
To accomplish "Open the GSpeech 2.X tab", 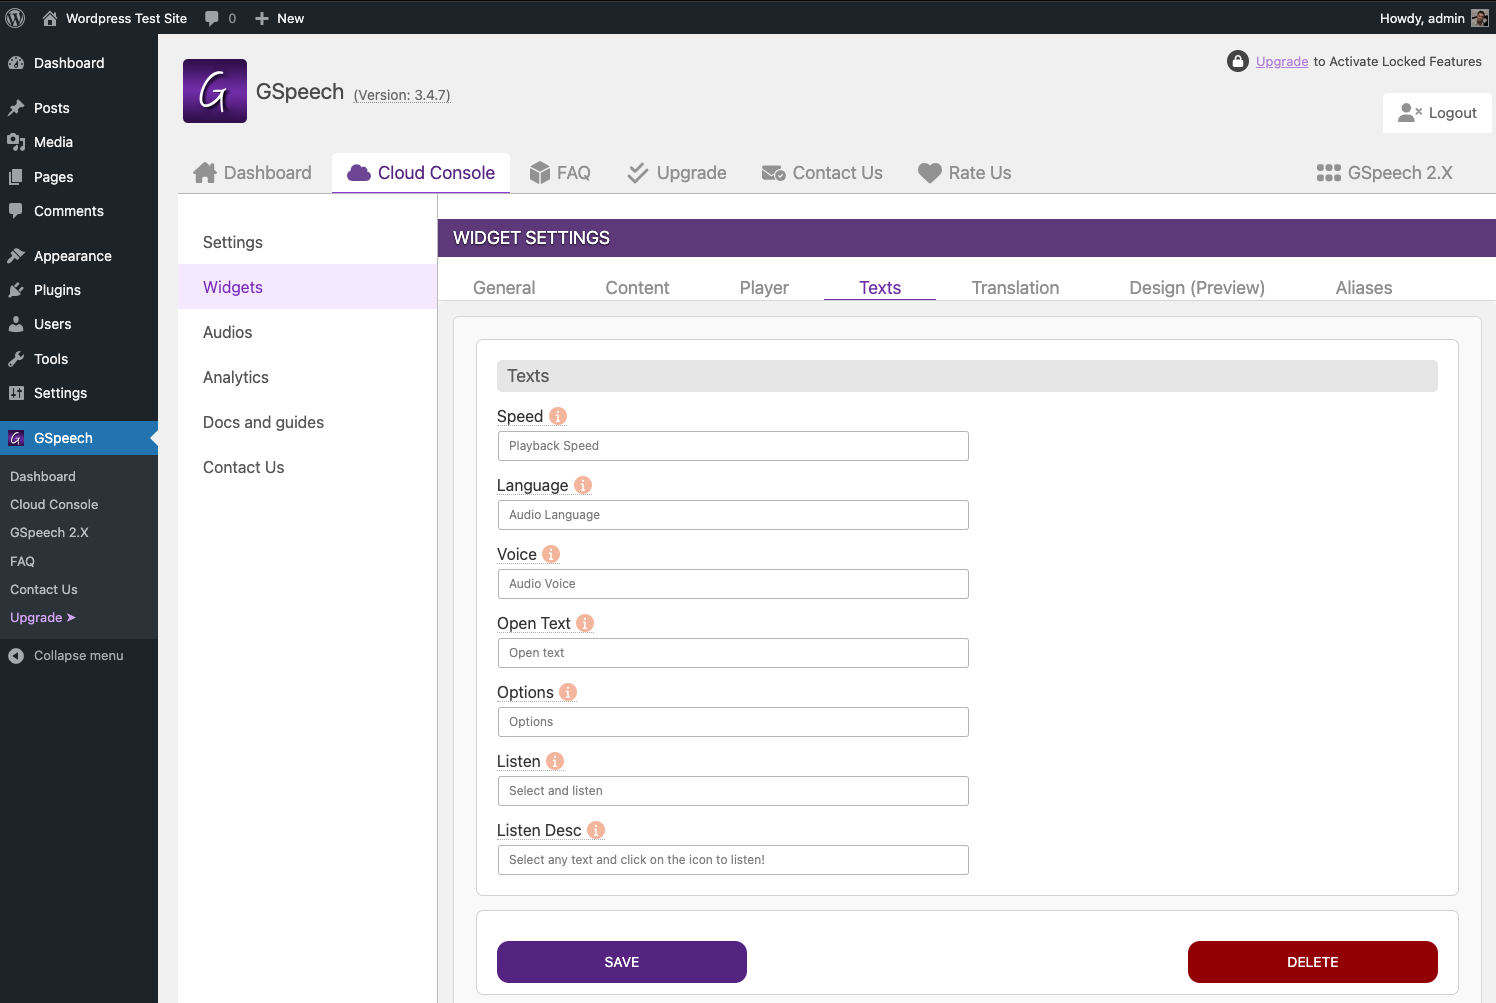I will 1385,173.
